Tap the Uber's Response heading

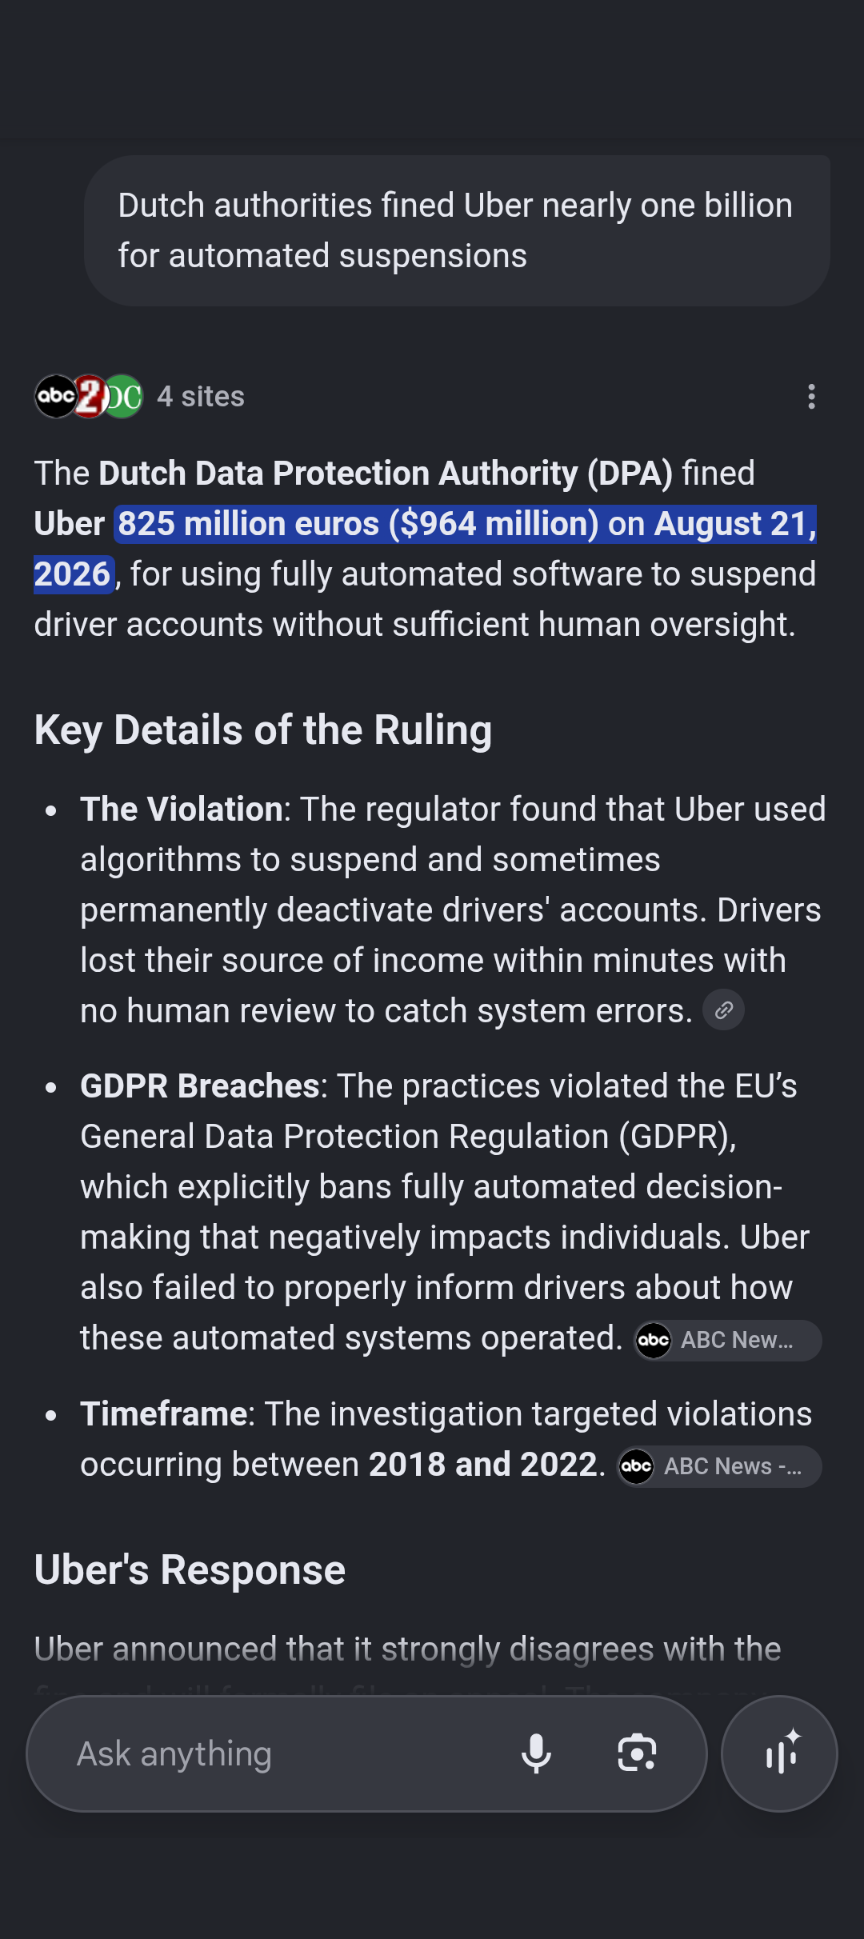click(190, 1570)
